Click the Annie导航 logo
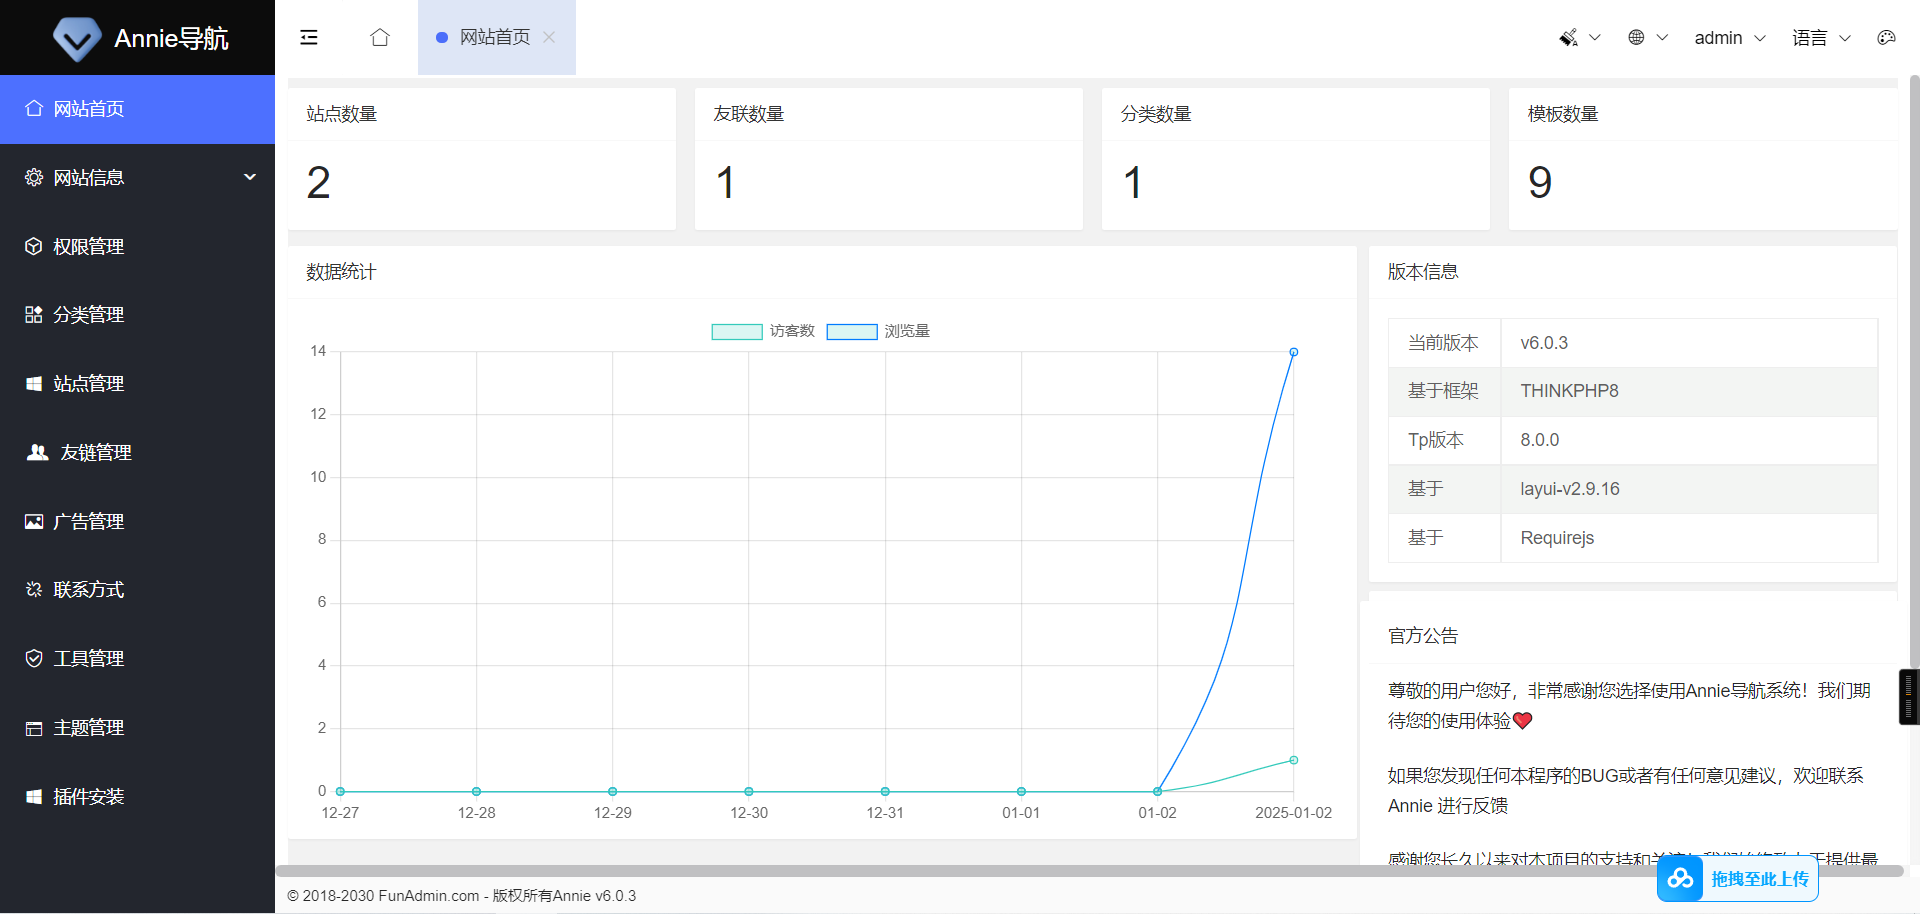The width and height of the screenshot is (1920, 914). [138, 38]
